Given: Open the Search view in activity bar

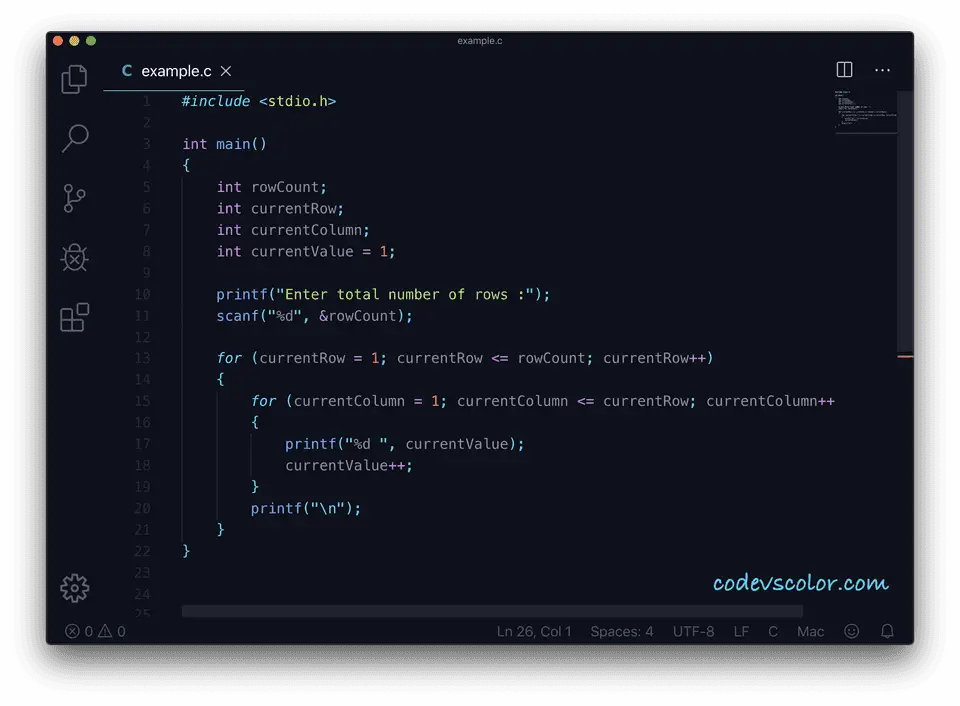Looking at the screenshot, I should point(74,138).
